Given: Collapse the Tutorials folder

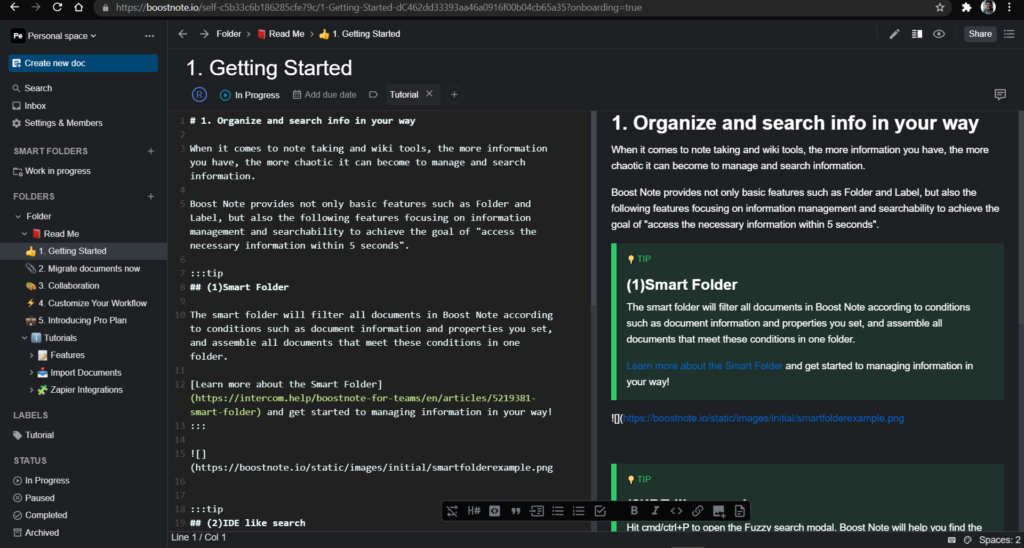Looking at the screenshot, I should [24, 338].
